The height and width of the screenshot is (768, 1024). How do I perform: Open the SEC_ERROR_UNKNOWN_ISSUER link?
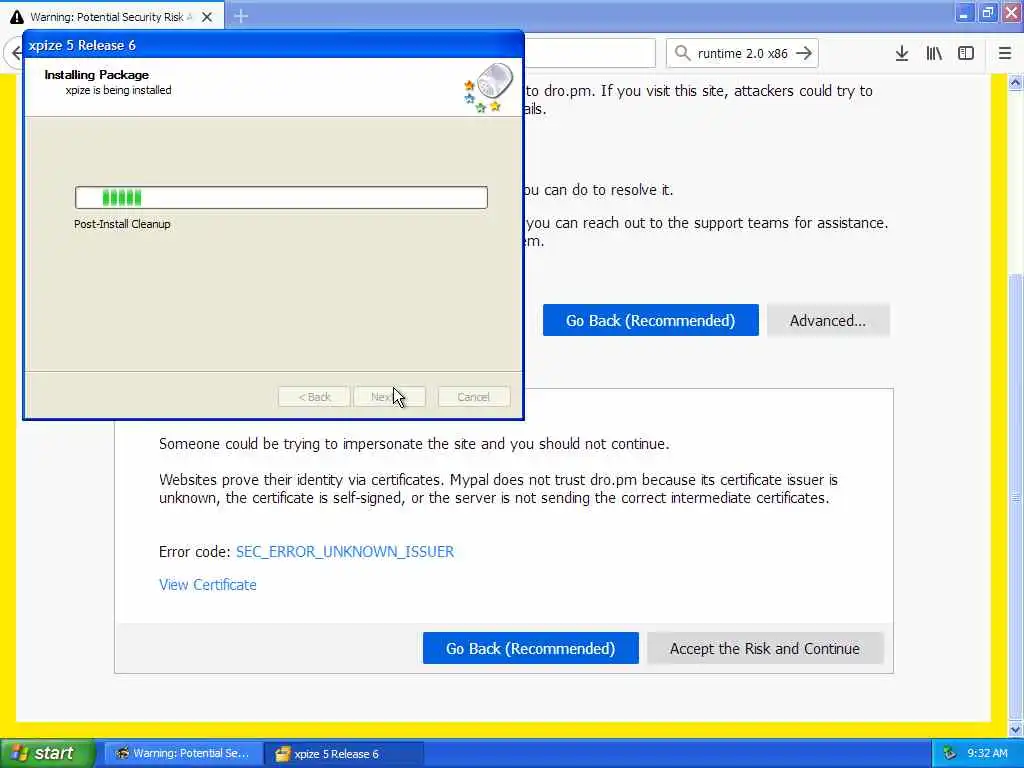tap(345, 552)
